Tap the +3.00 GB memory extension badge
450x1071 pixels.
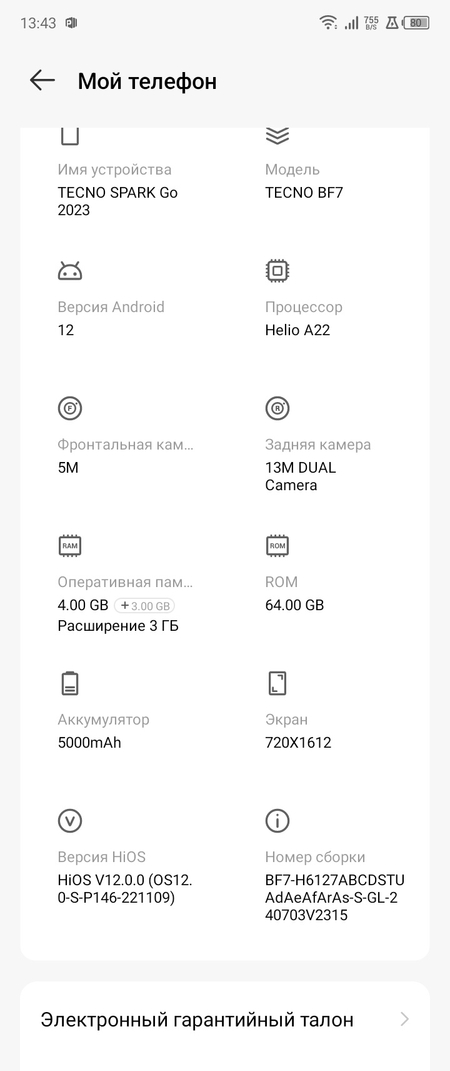pos(145,605)
